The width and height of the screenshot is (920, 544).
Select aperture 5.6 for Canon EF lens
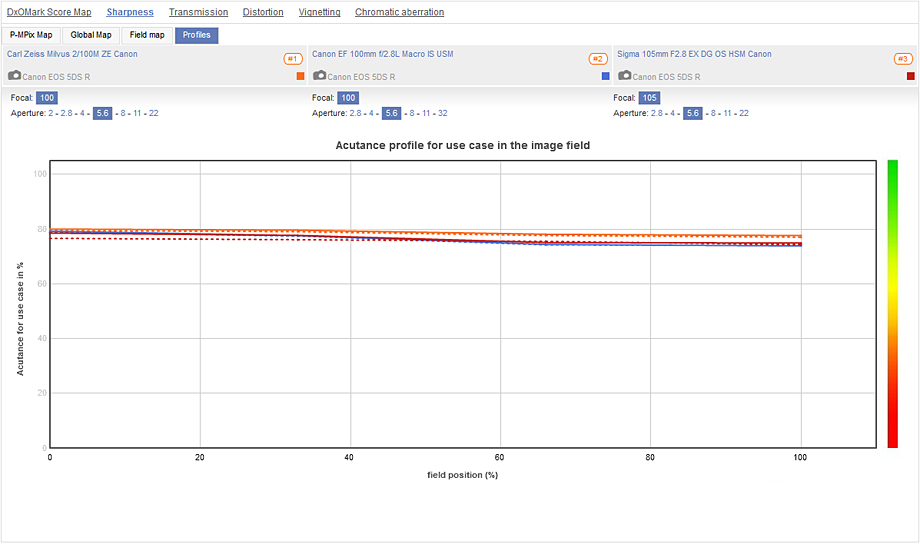point(391,113)
